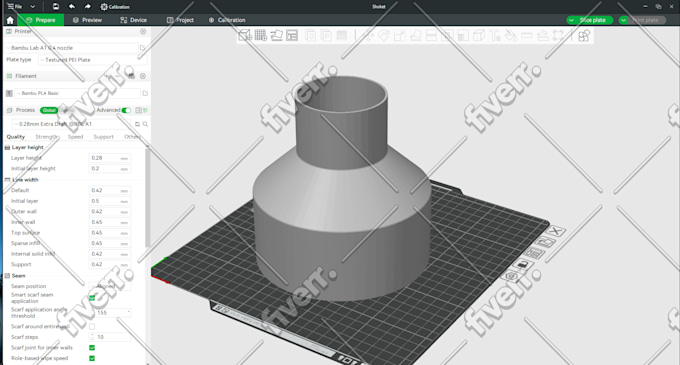Open the Seam position dropdown
Viewport: 680px width, 365px height.
(110, 287)
